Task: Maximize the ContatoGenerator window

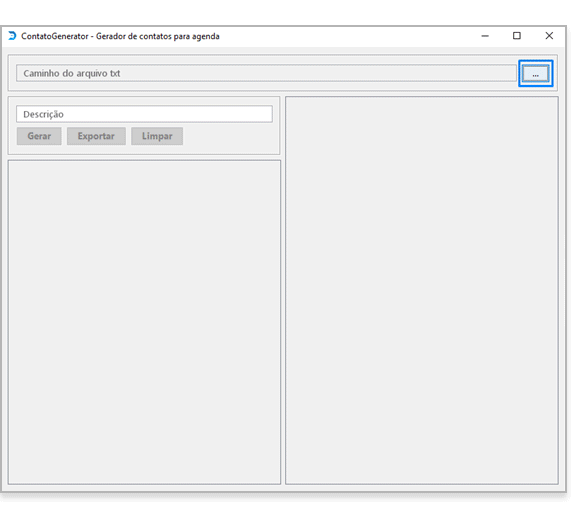Action: click(517, 36)
